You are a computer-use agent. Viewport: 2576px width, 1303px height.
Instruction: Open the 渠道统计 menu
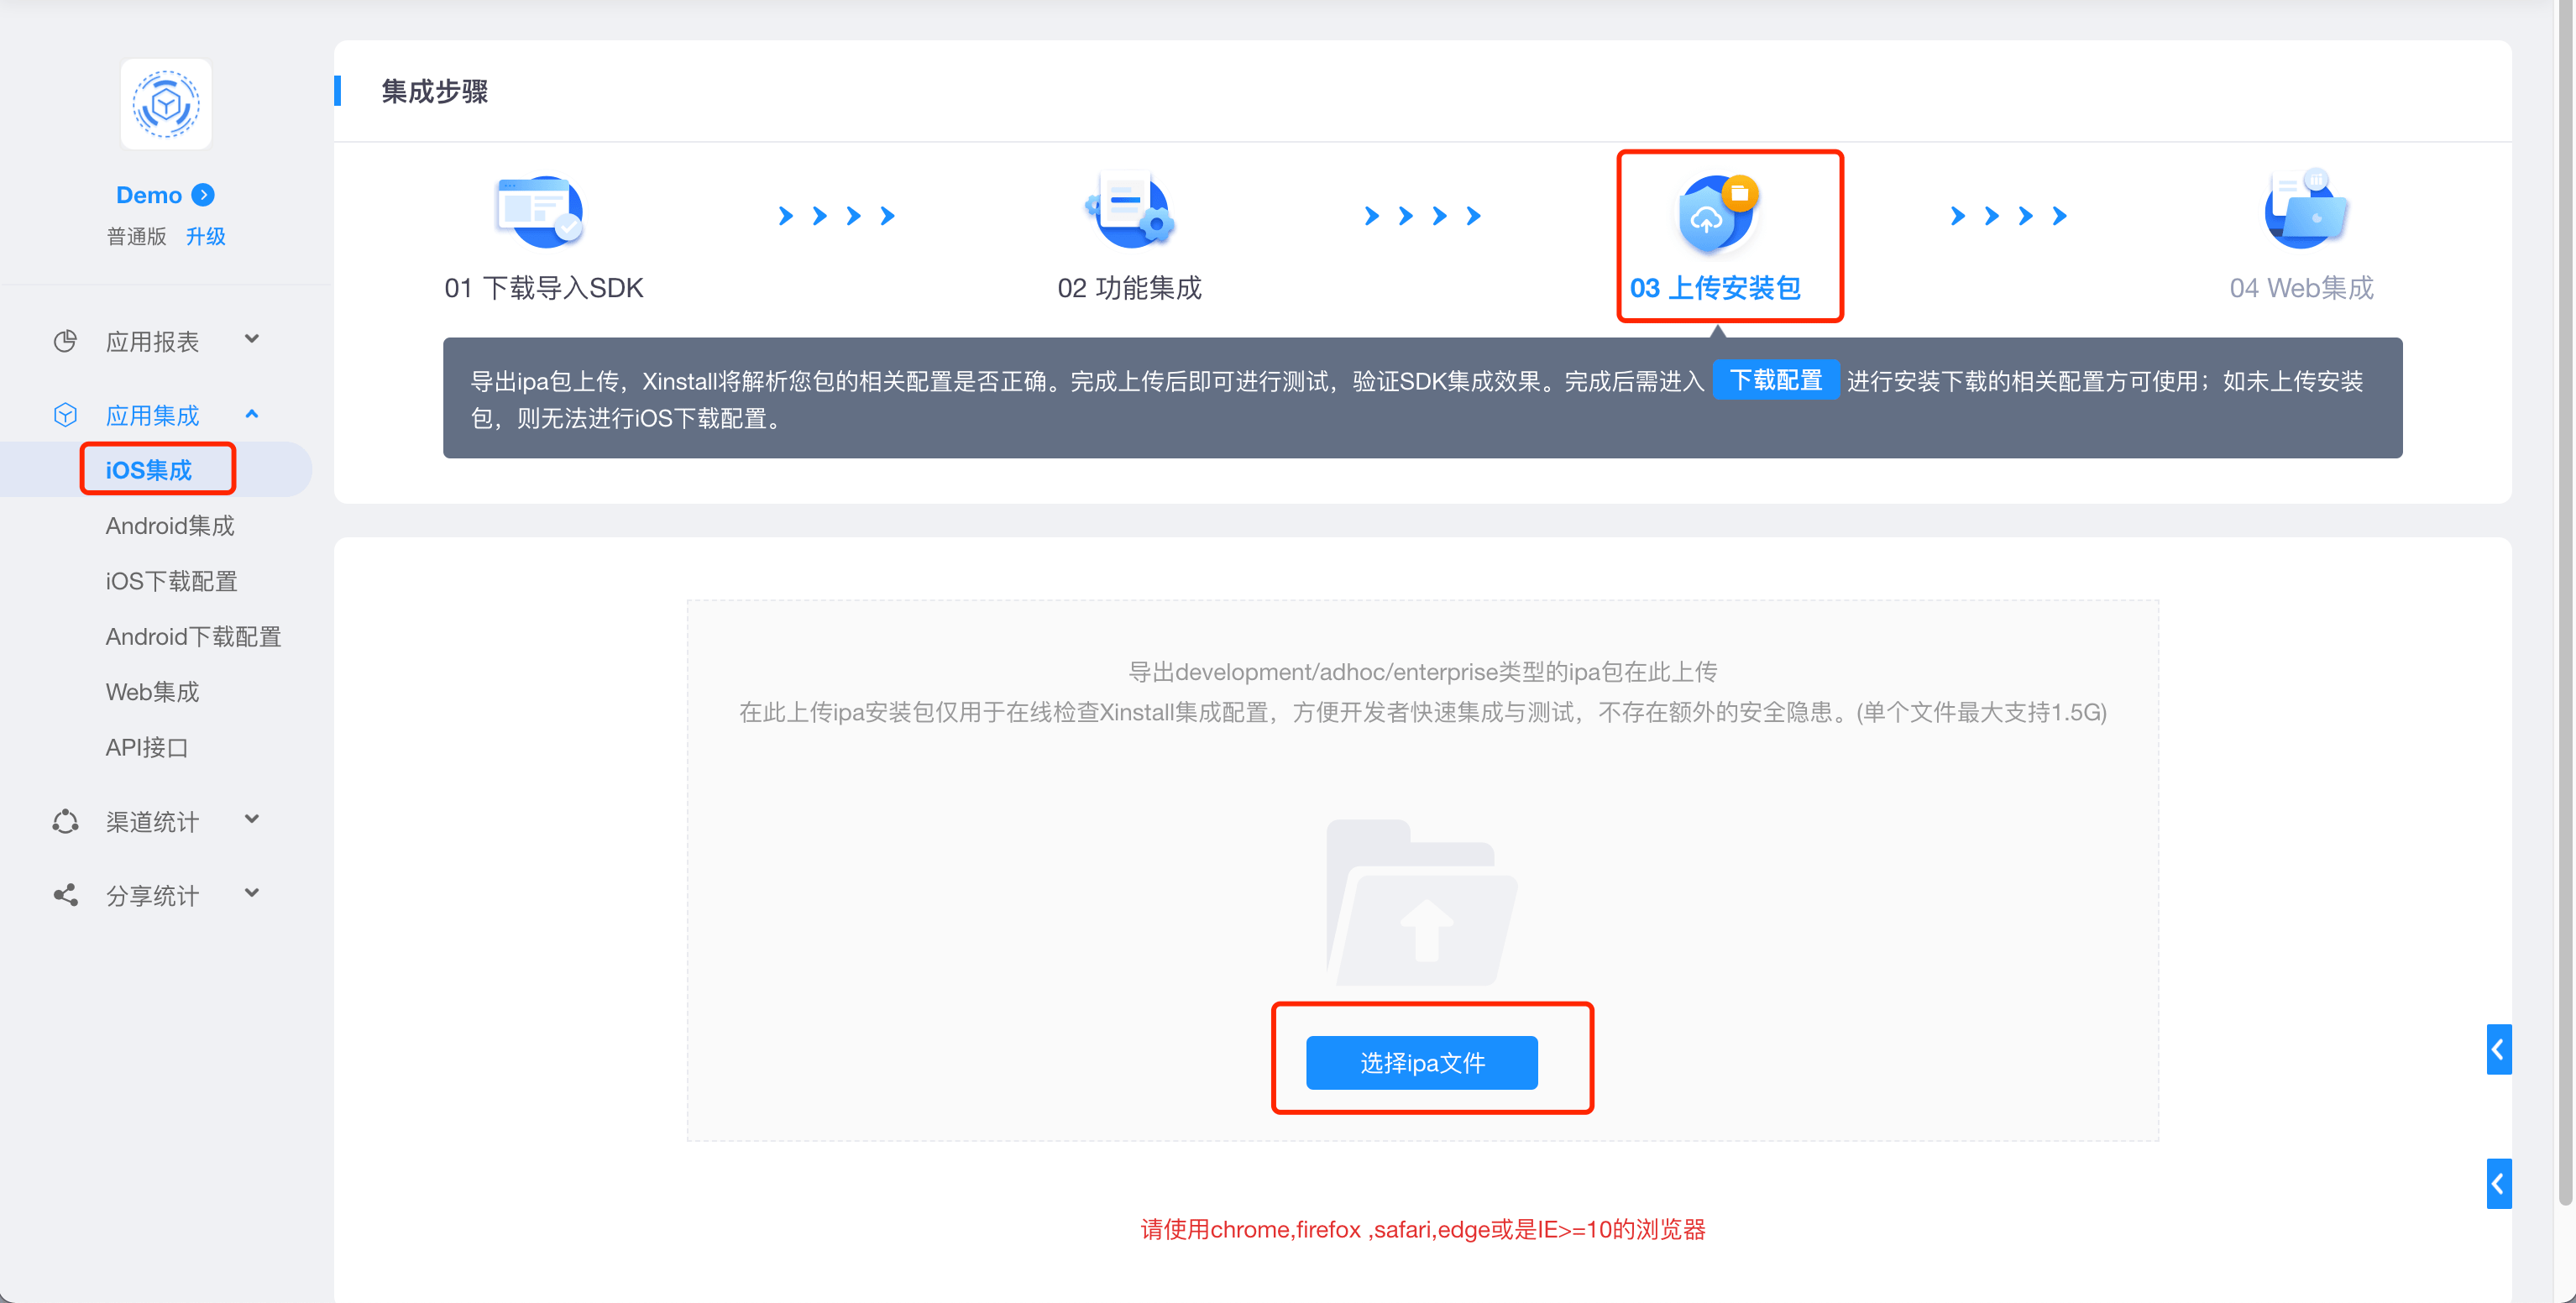pos(152,821)
